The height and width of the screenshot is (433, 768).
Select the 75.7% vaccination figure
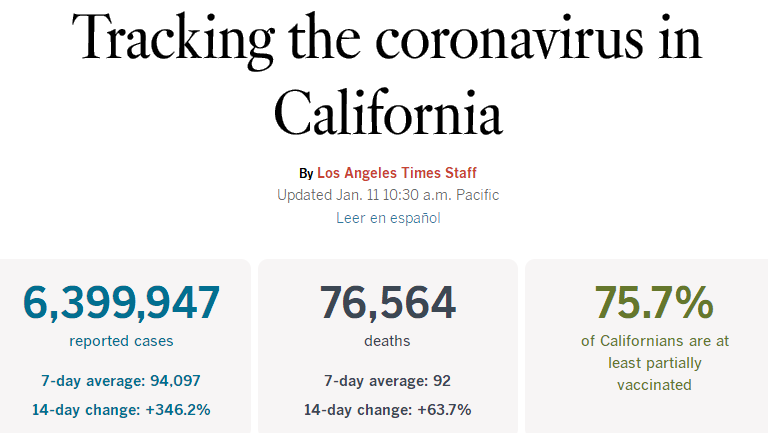pos(654,303)
